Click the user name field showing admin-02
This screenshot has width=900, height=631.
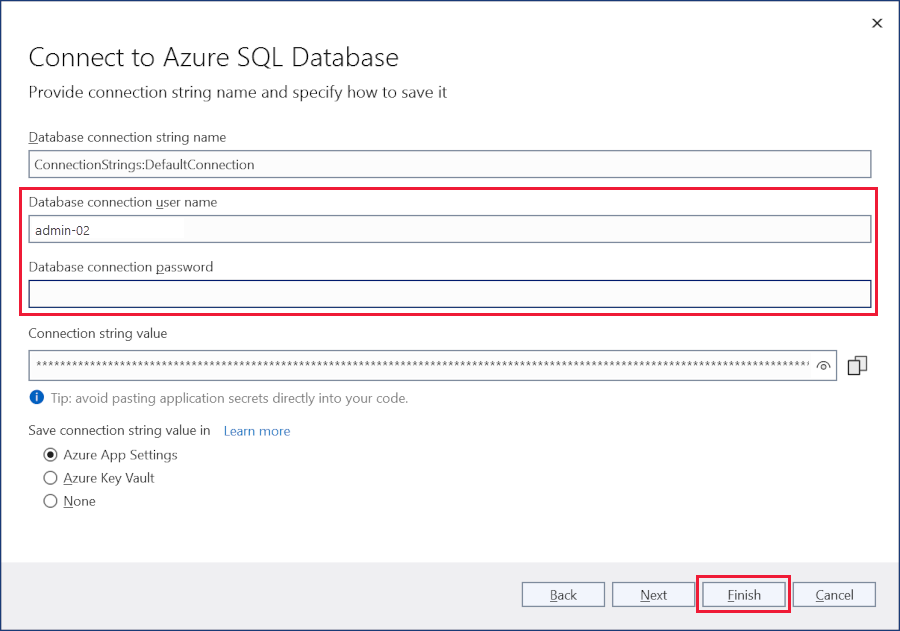[x=449, y=229]
